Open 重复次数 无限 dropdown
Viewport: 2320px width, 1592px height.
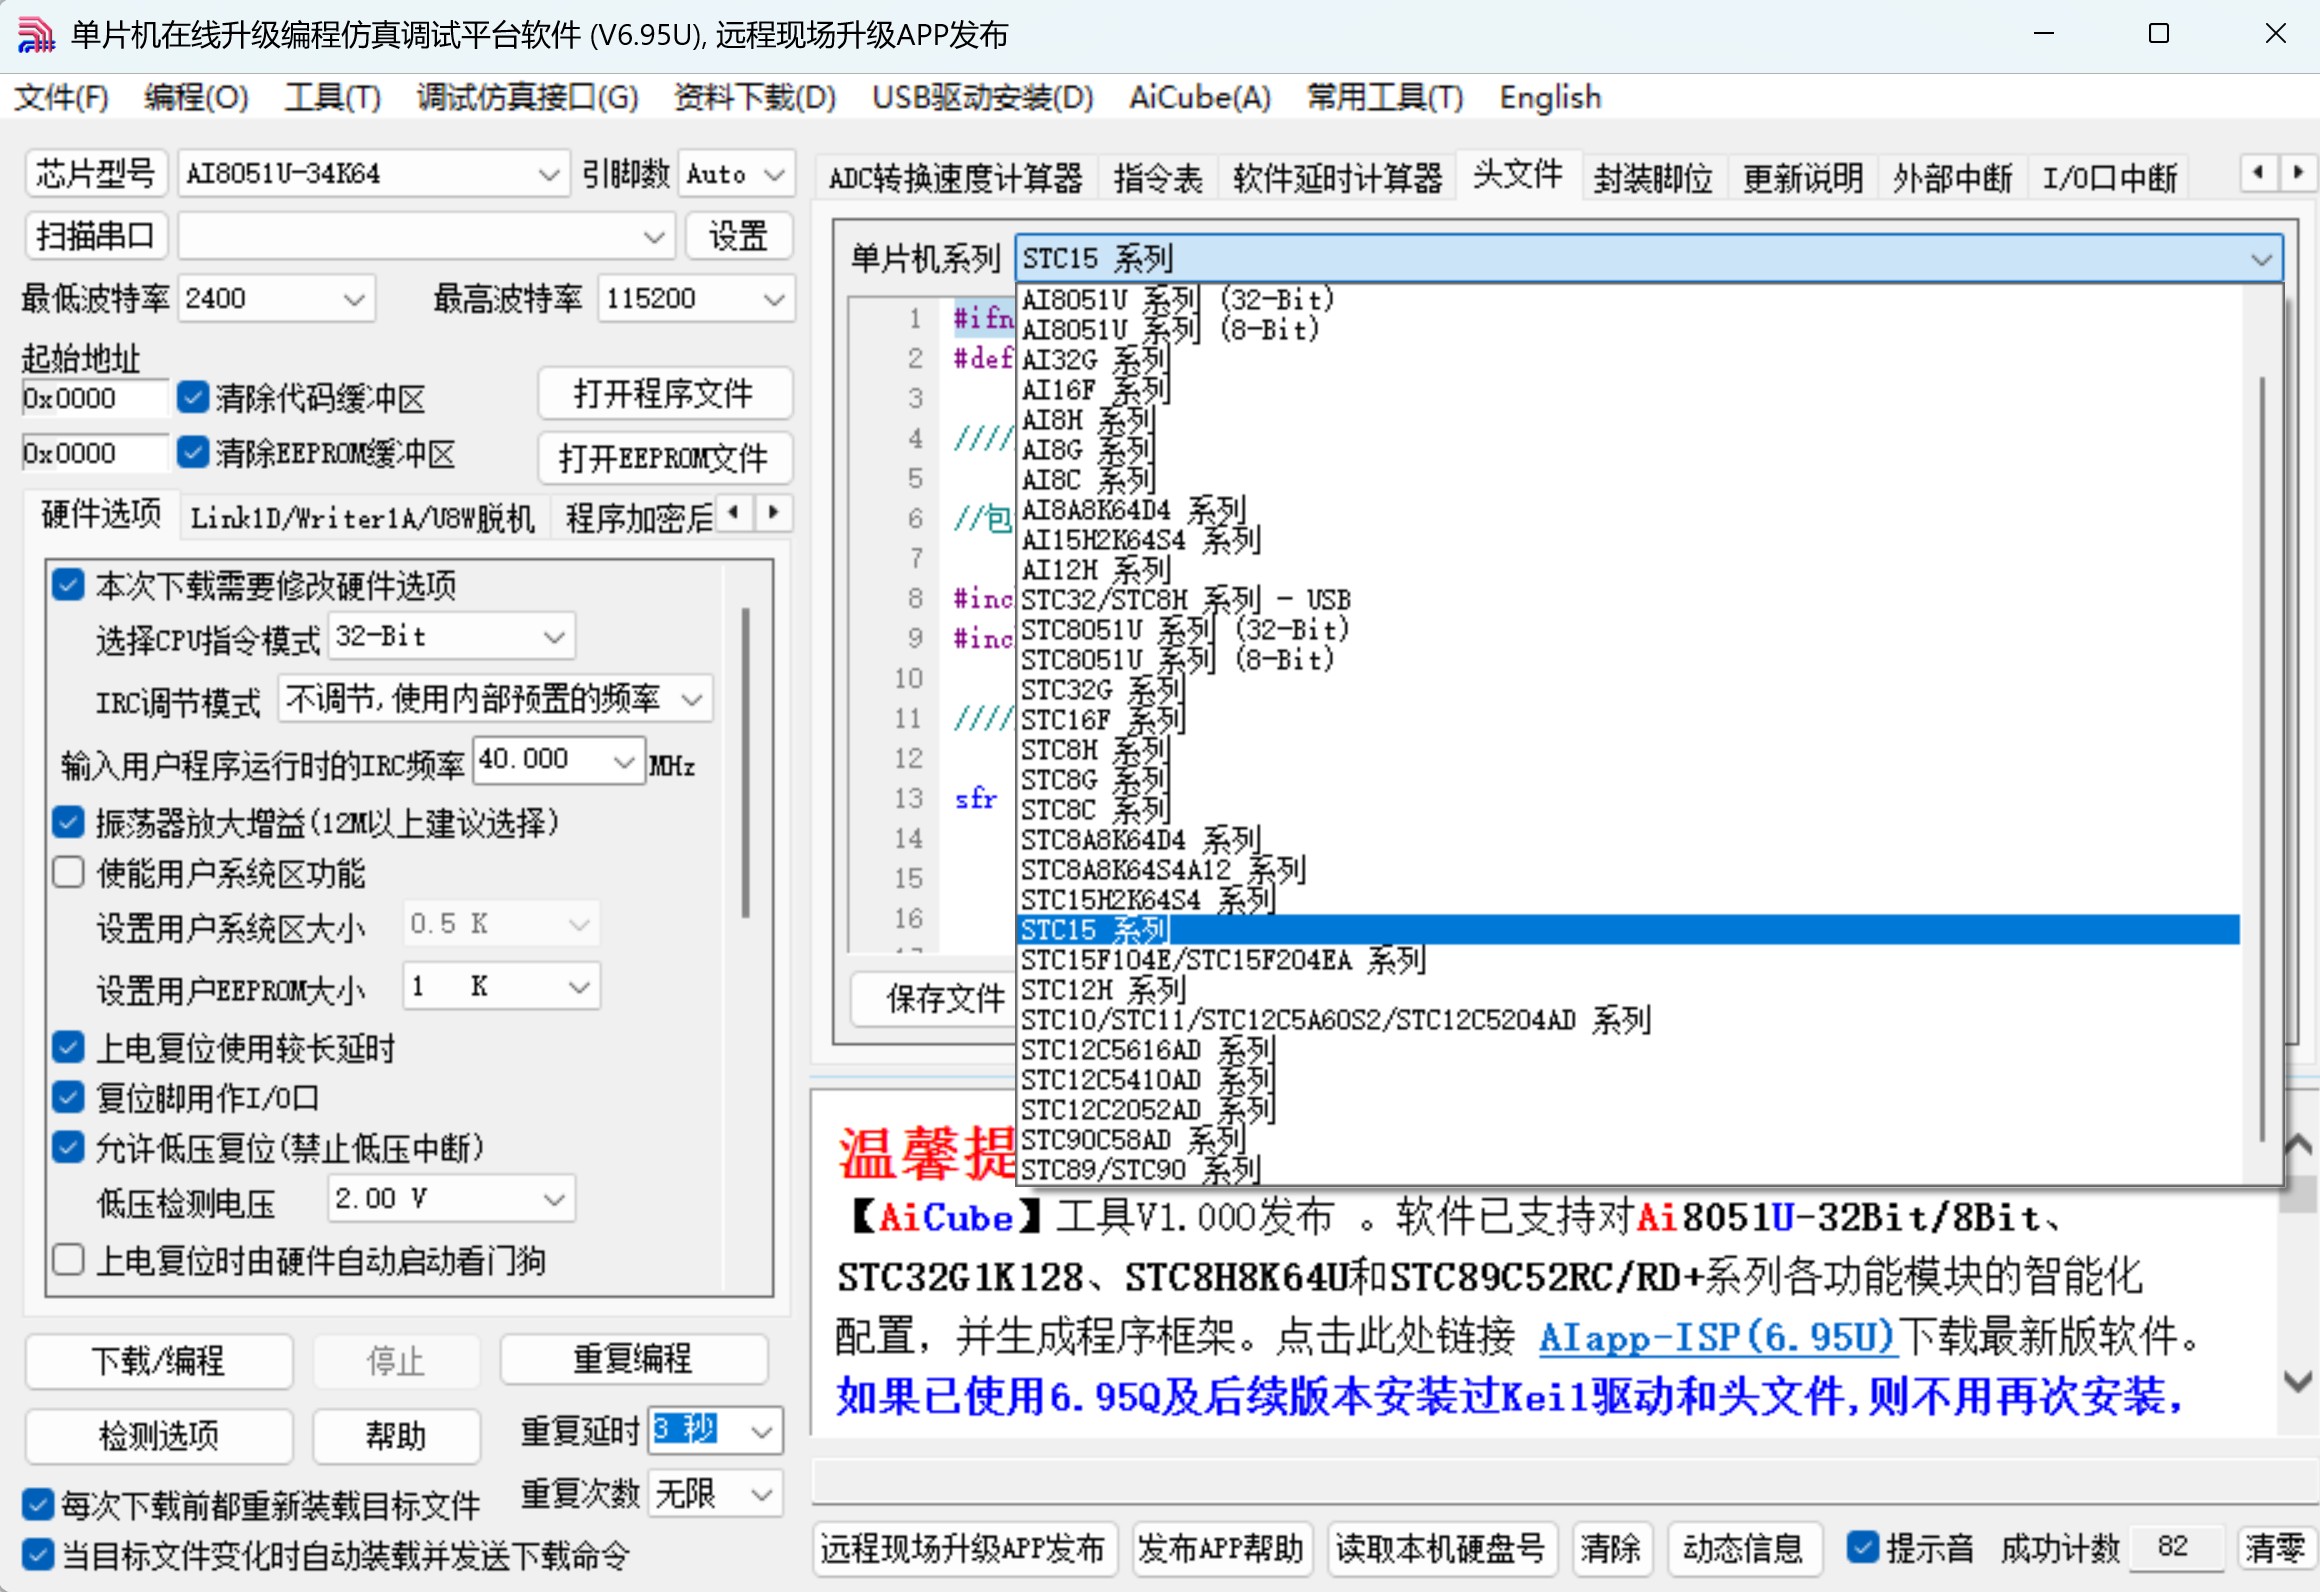click(716, 1494)
